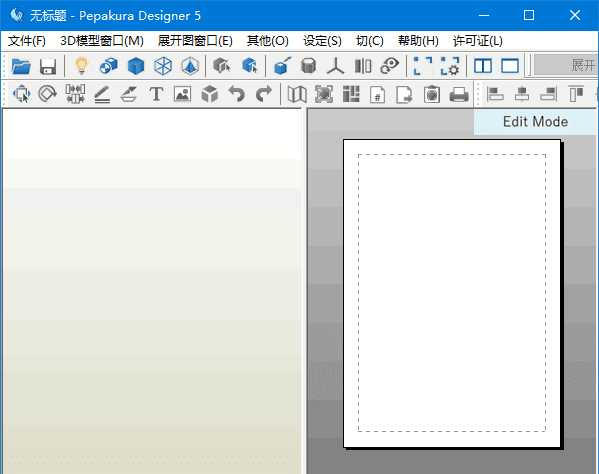599x474 pixels.
Task: Click the pyramid inside hexagon icon
Action: [x=190, y=66]
